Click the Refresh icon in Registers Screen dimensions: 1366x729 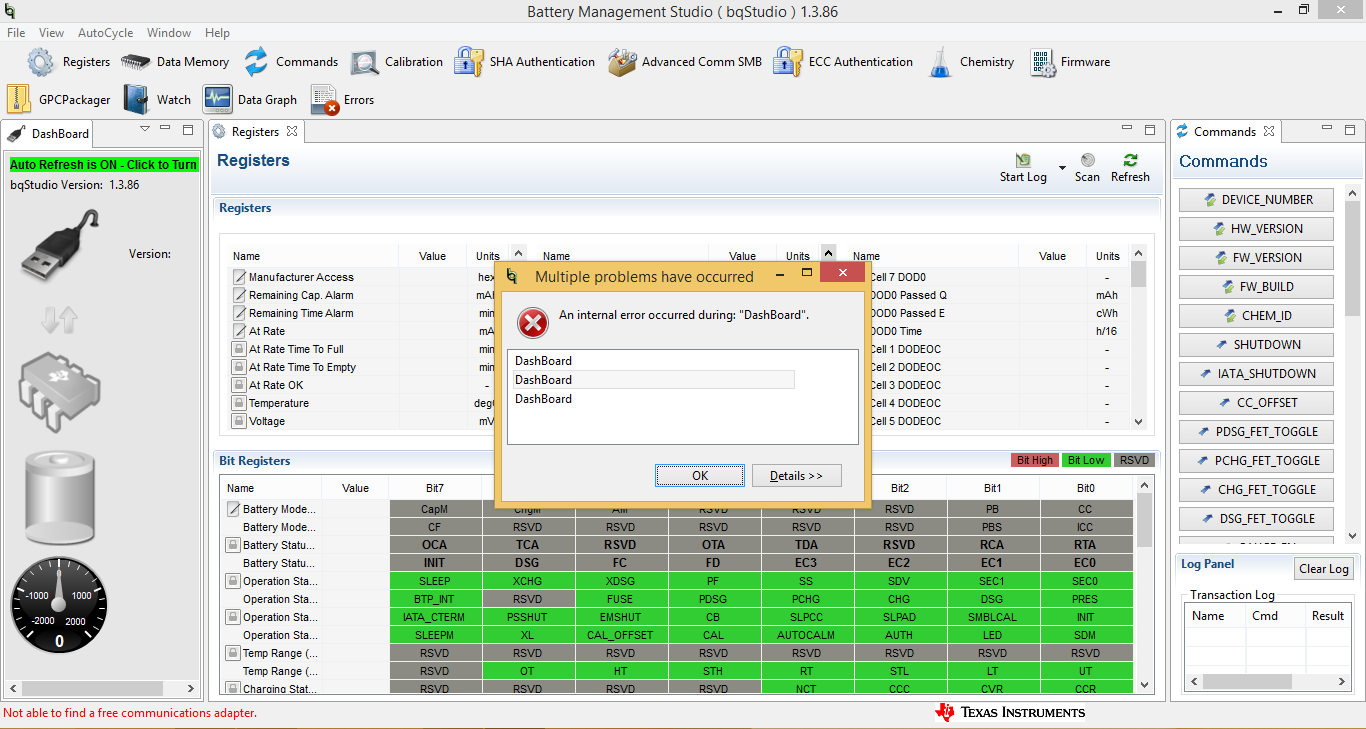[1130, 160]
